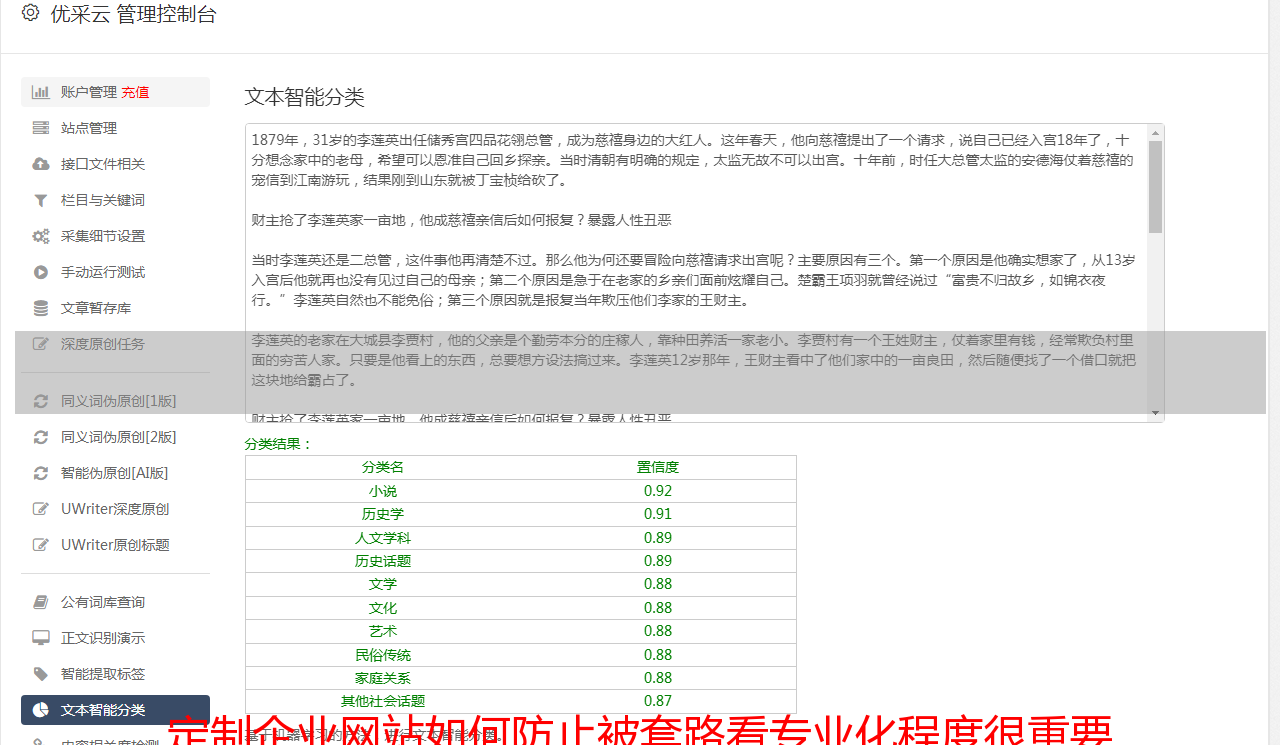Click the 艺术 category row
The height and width of the screenshot is (745, 1280).
click(521, 631)
